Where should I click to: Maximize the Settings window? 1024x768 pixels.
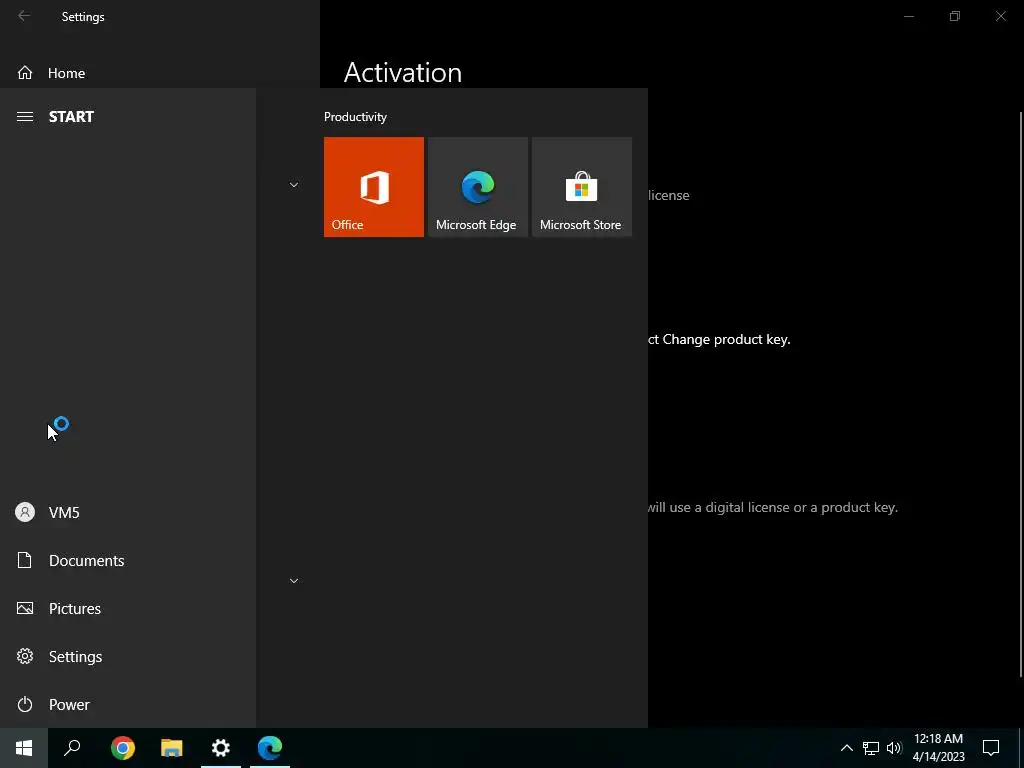pyautogui.click(x=955, y=16)
